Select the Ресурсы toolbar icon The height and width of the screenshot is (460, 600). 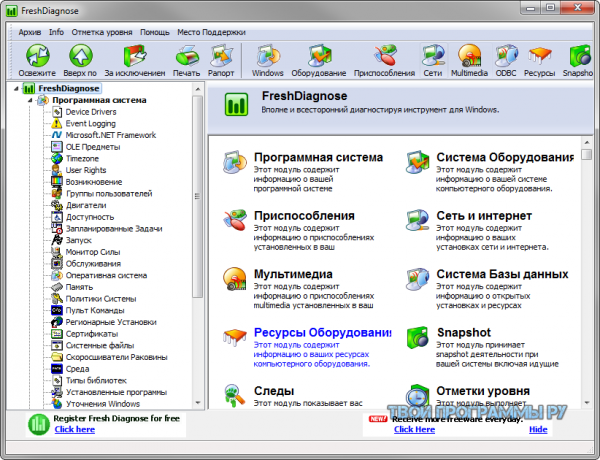click(540, 56)
